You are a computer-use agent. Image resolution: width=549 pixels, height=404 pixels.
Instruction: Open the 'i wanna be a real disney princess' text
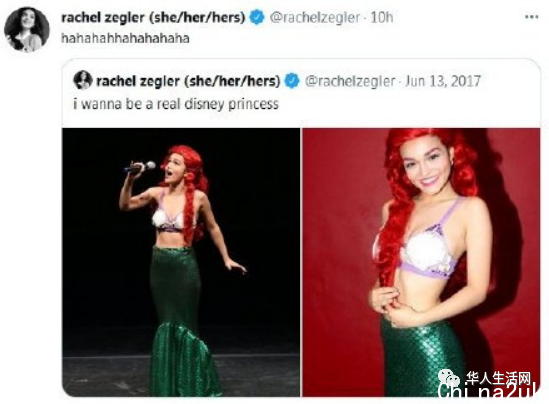176,104
